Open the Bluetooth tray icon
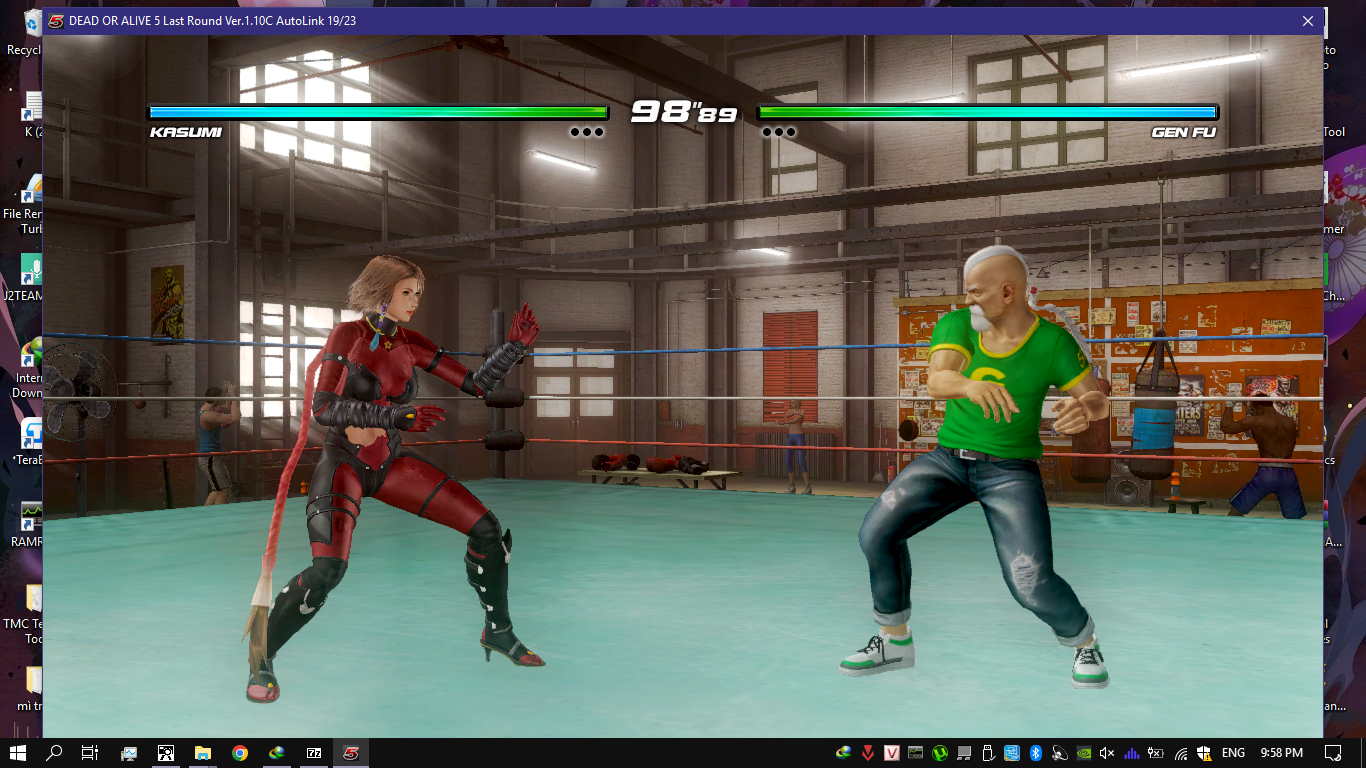Screen dimensions: 1366x768 [x=1036, y=753]
